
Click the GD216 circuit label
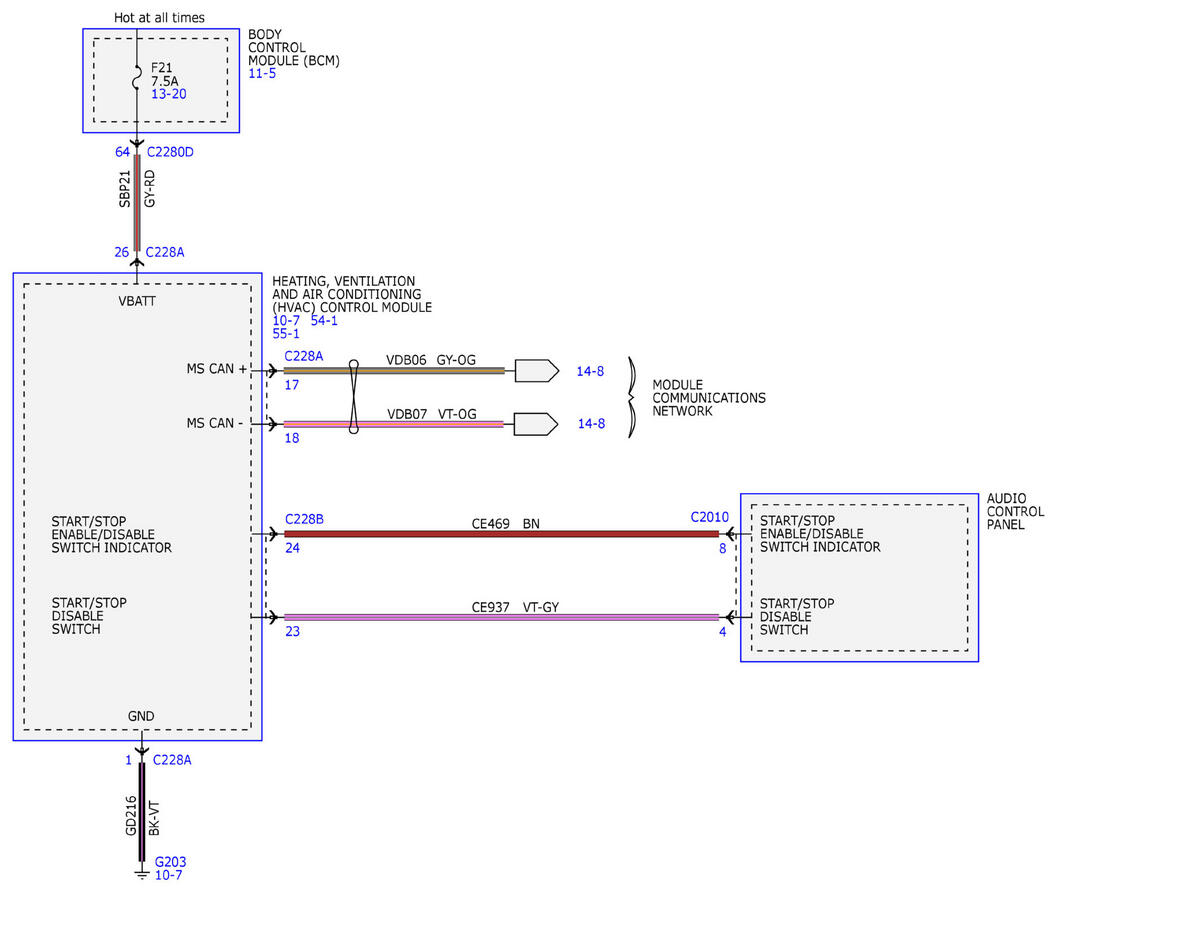[x=131, y=816]
